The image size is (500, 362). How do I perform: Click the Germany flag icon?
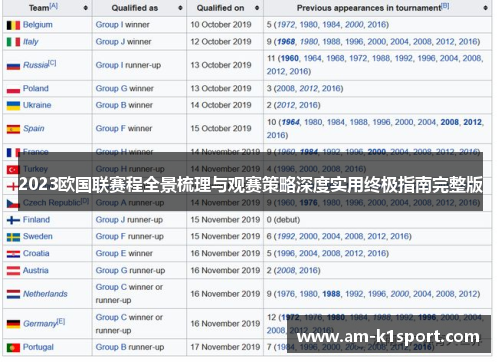(13, 324)
